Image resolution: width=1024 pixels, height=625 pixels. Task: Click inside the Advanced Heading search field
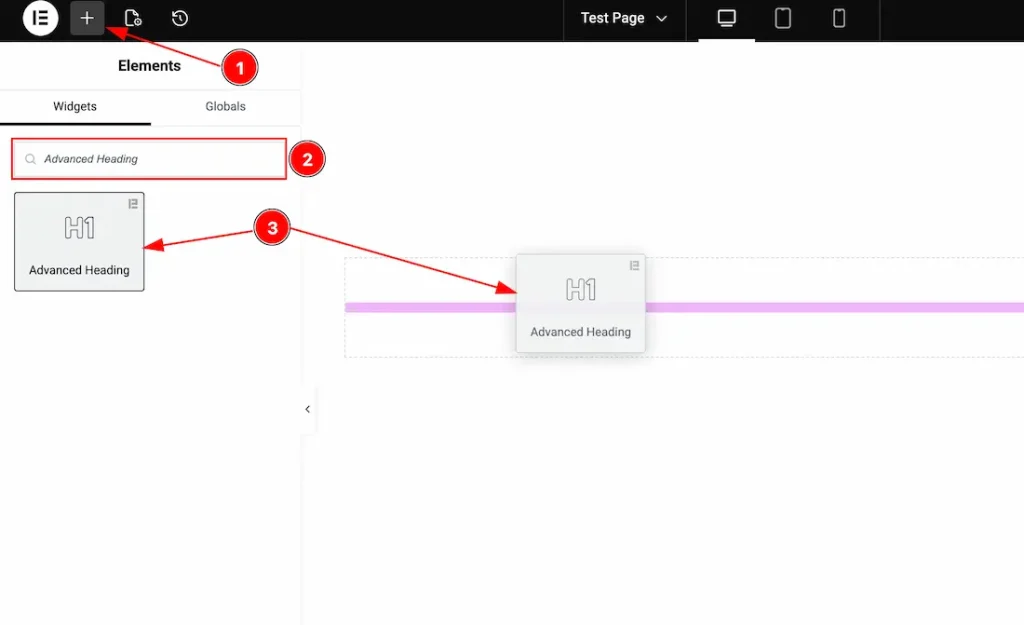click(x=150, y=158)
